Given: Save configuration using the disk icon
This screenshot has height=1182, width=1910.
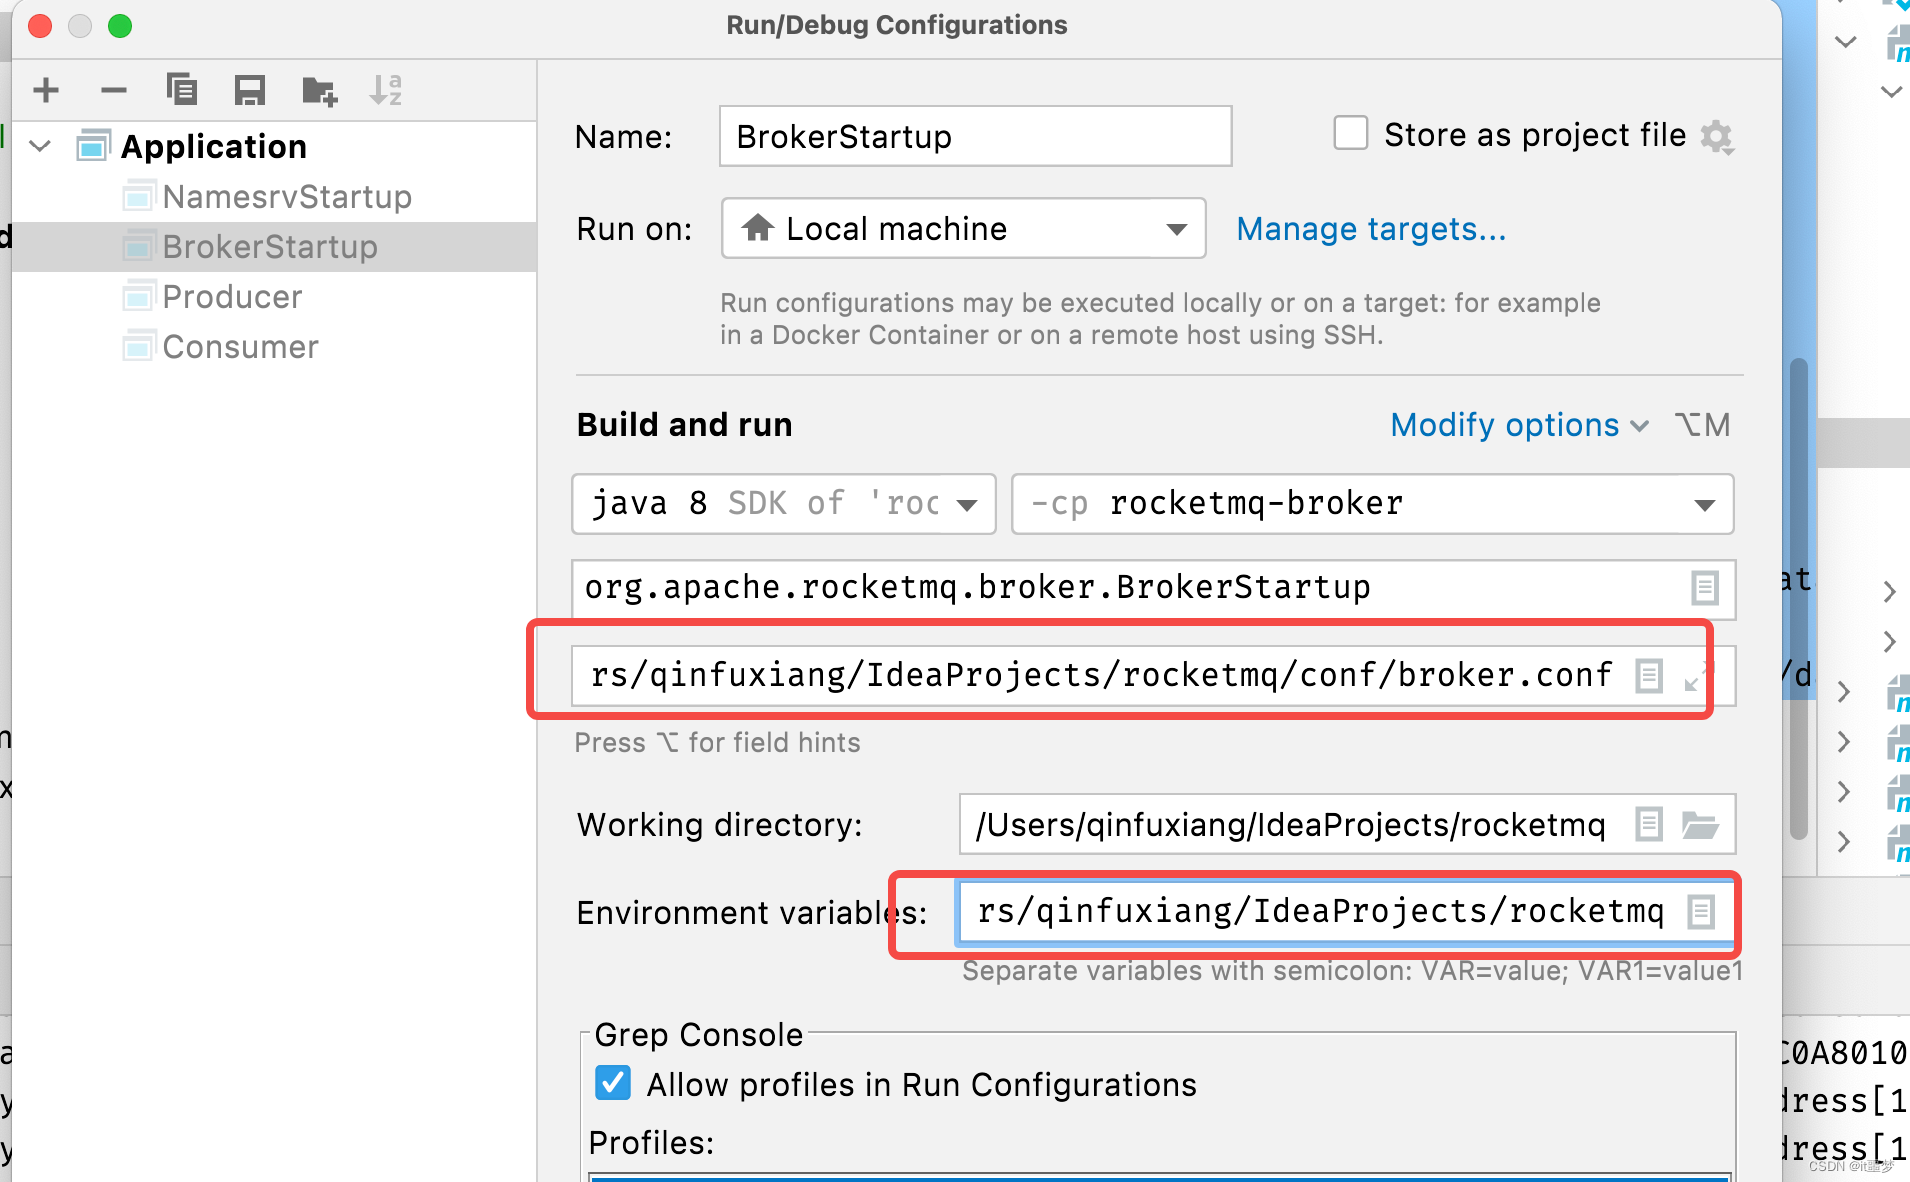Looking at the screenshot, I should click(x=250, y=91).
